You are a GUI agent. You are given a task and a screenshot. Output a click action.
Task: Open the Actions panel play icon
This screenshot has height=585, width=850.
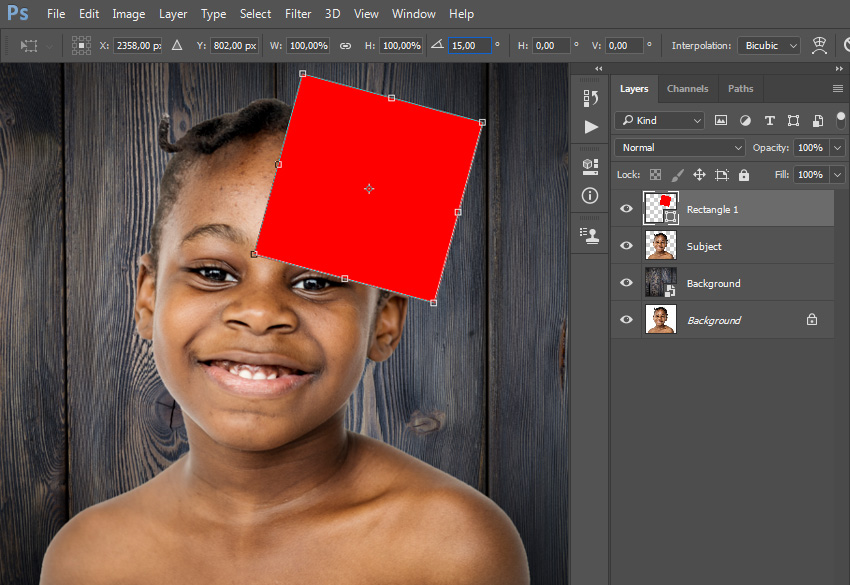pyautogui.click(x=591, y=127)
